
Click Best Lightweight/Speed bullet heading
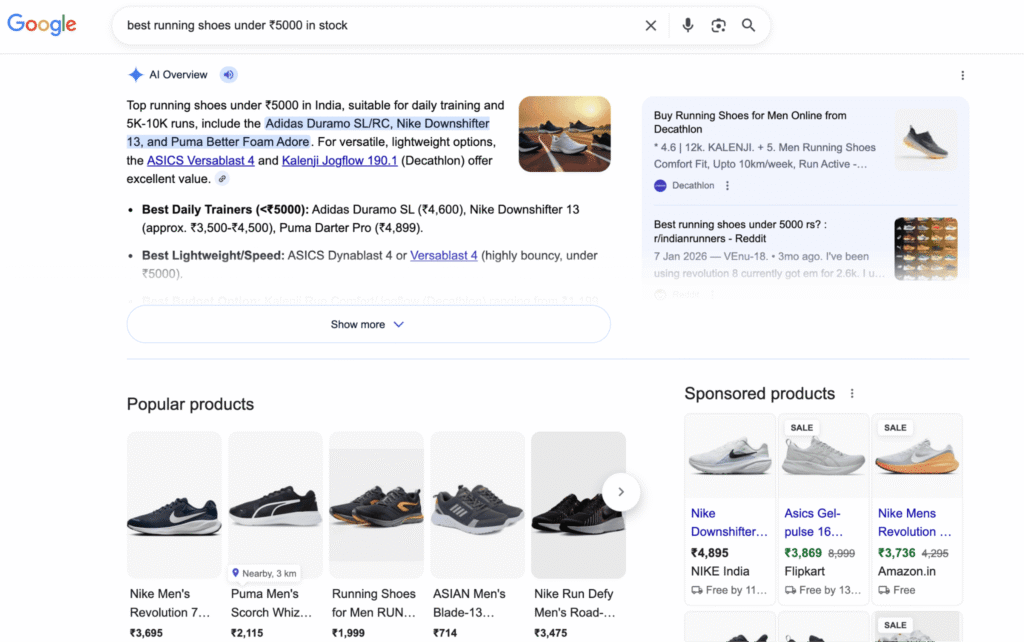213,255
